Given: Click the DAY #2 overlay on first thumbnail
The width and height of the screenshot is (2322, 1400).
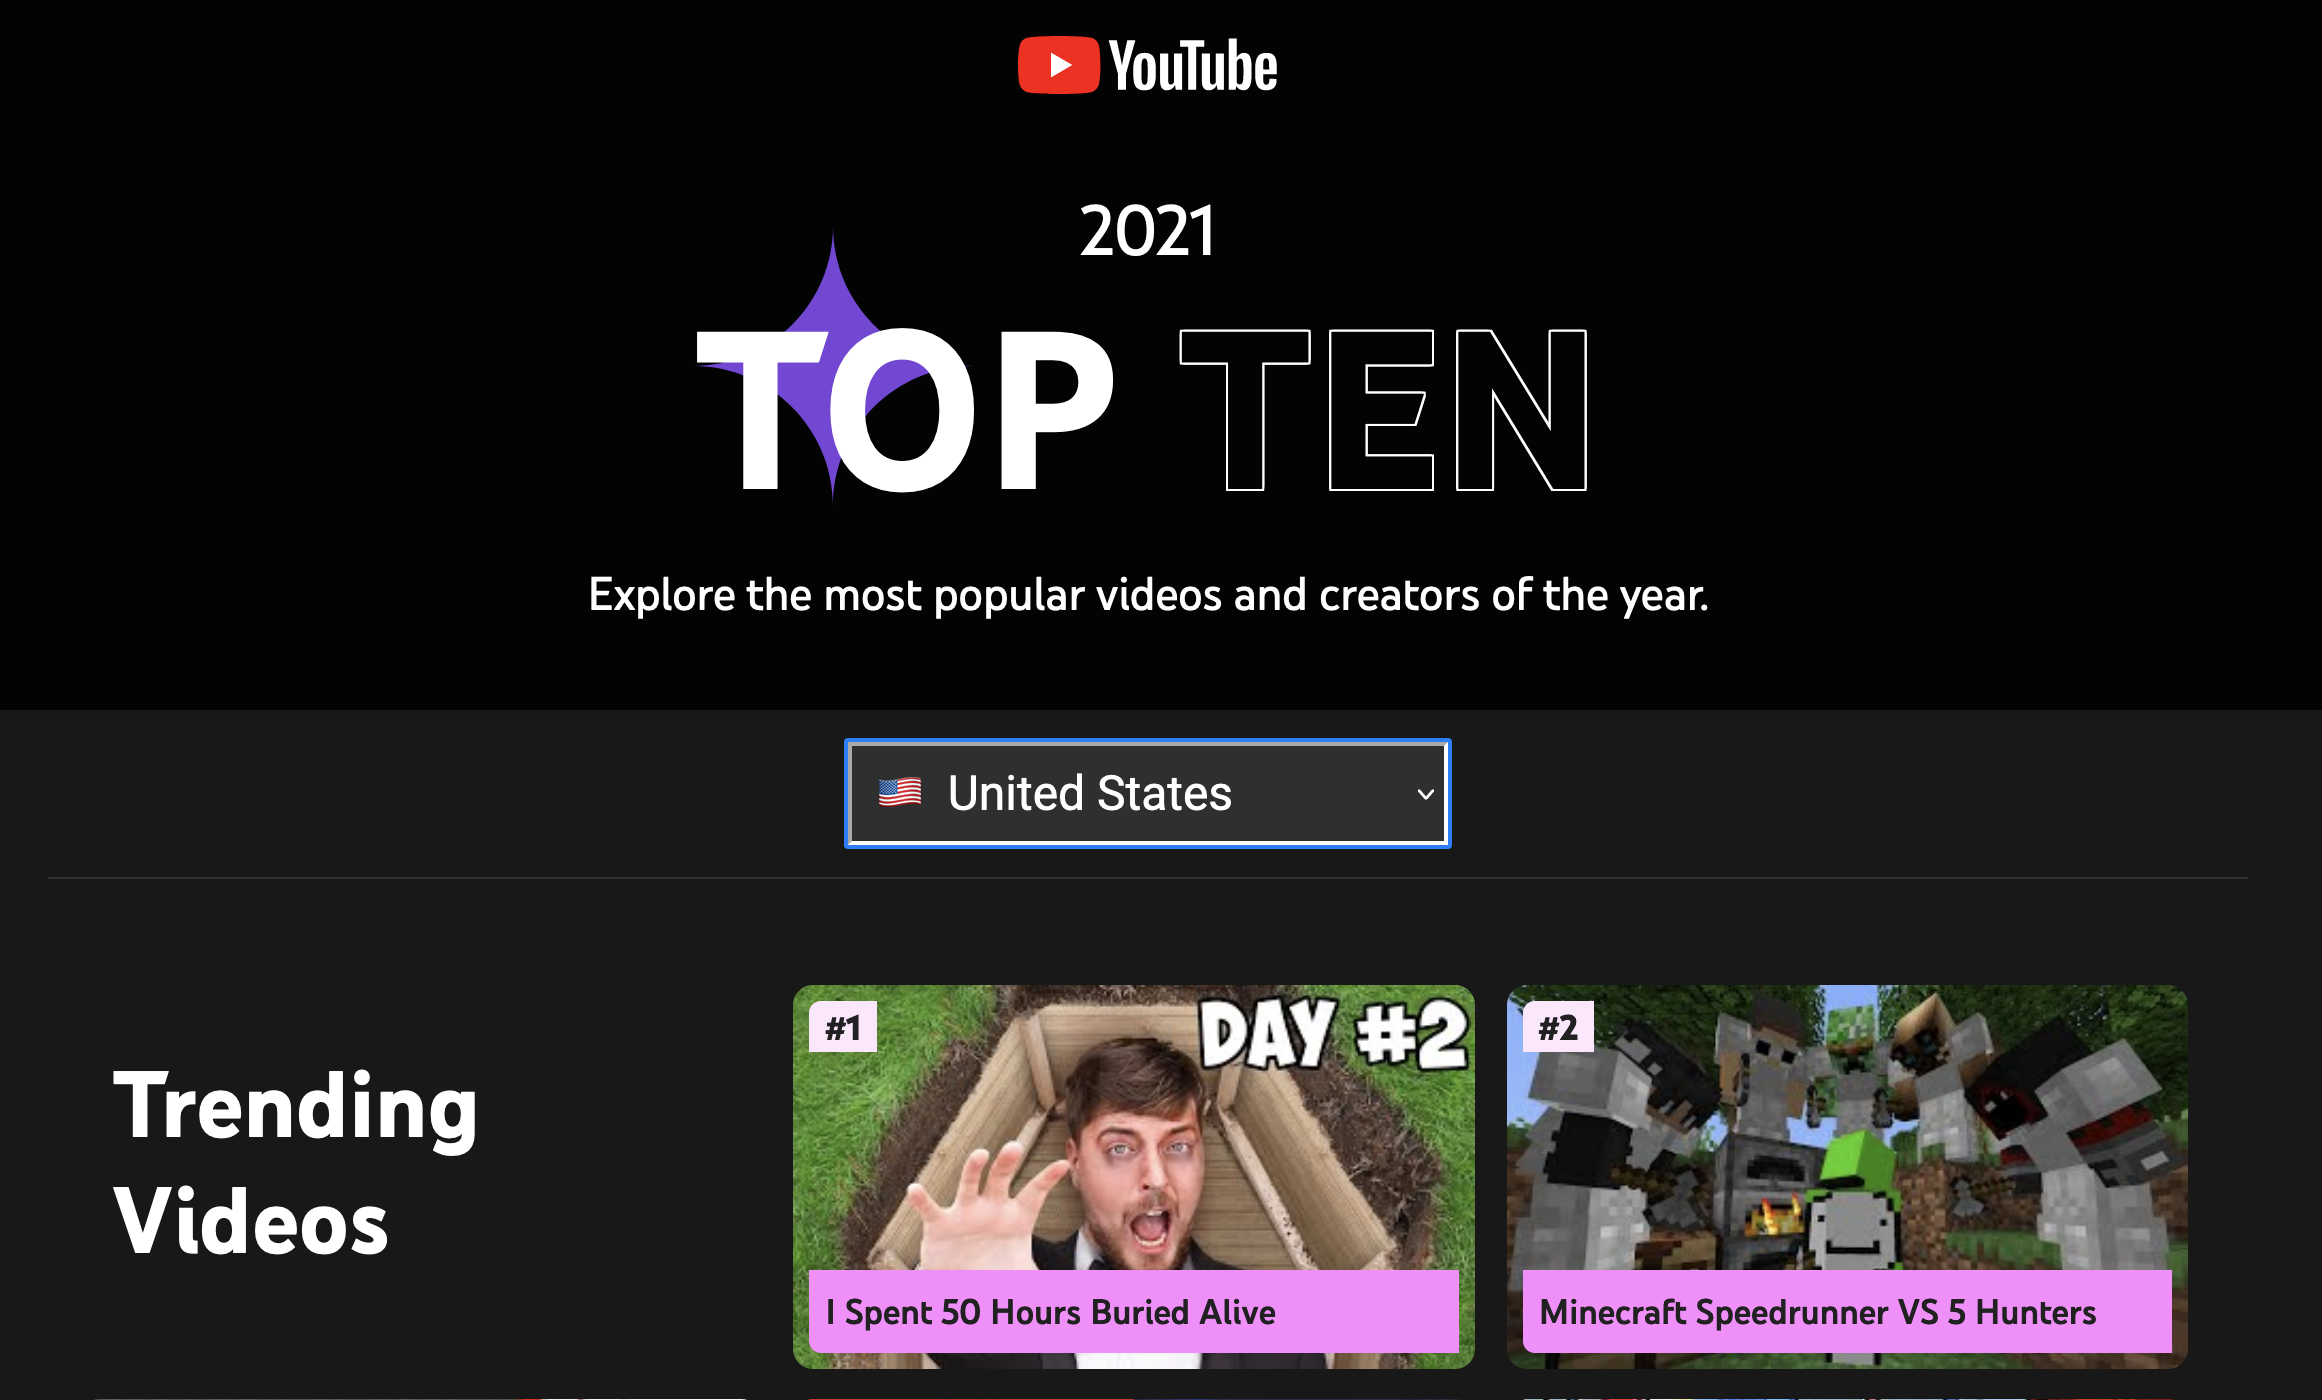Looking at the screenshot, I should 1334,1034.
